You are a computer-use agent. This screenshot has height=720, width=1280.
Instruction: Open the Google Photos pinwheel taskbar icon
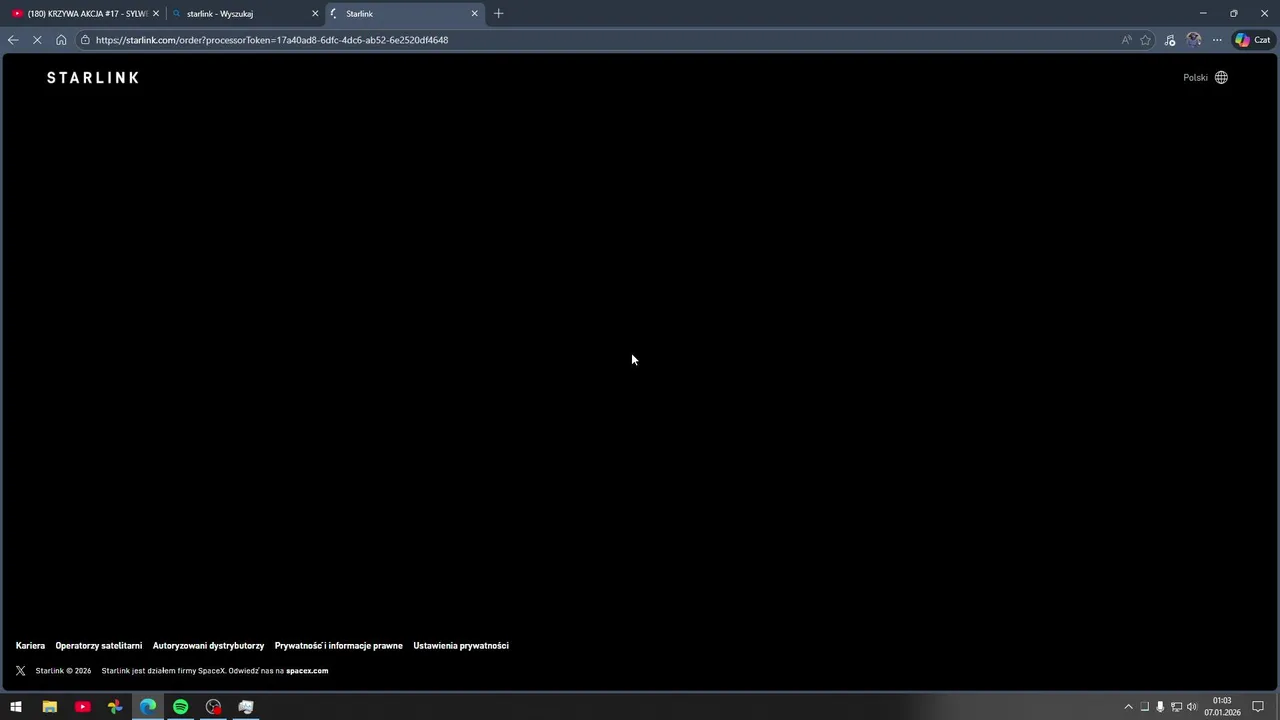point(115,707)
